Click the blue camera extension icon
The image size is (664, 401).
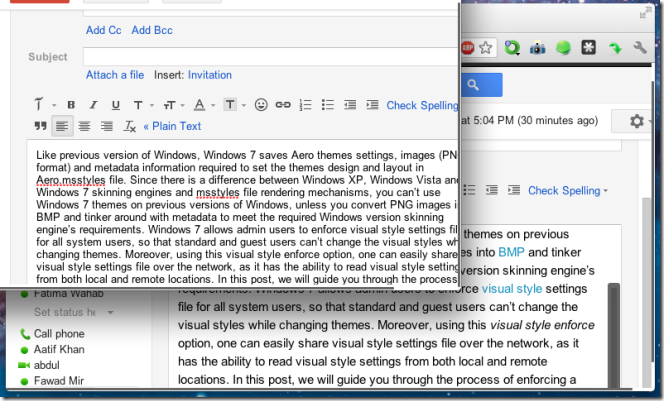tap(537, 48)
